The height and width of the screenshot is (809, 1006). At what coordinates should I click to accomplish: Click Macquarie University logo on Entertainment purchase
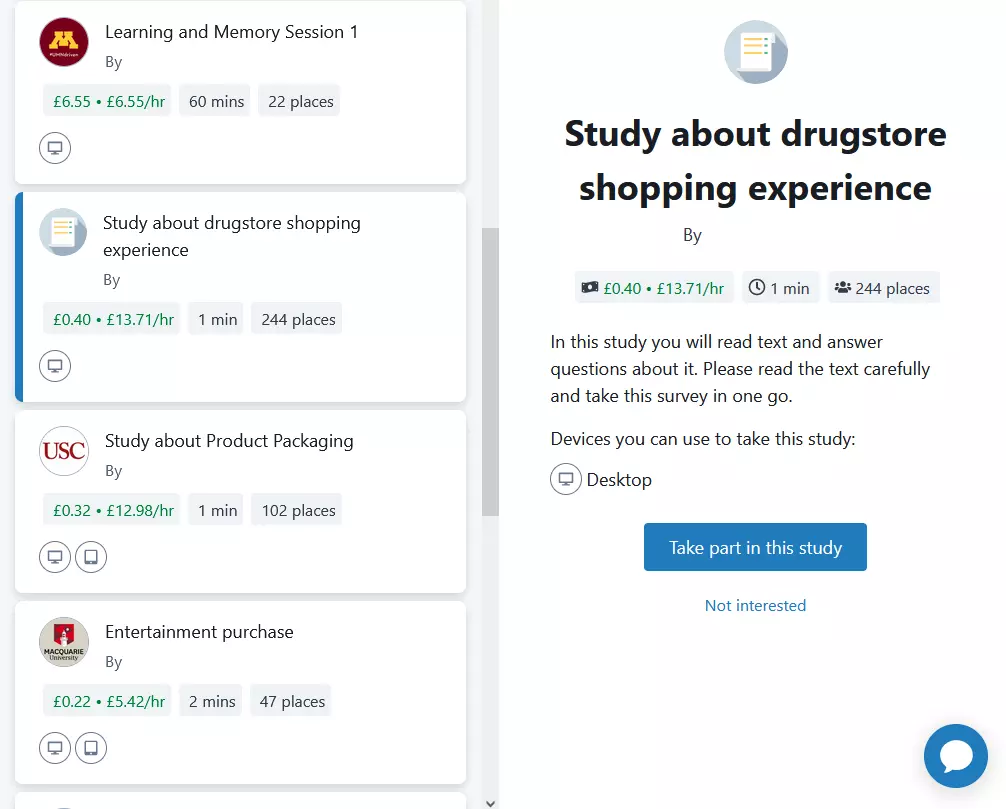64,642
